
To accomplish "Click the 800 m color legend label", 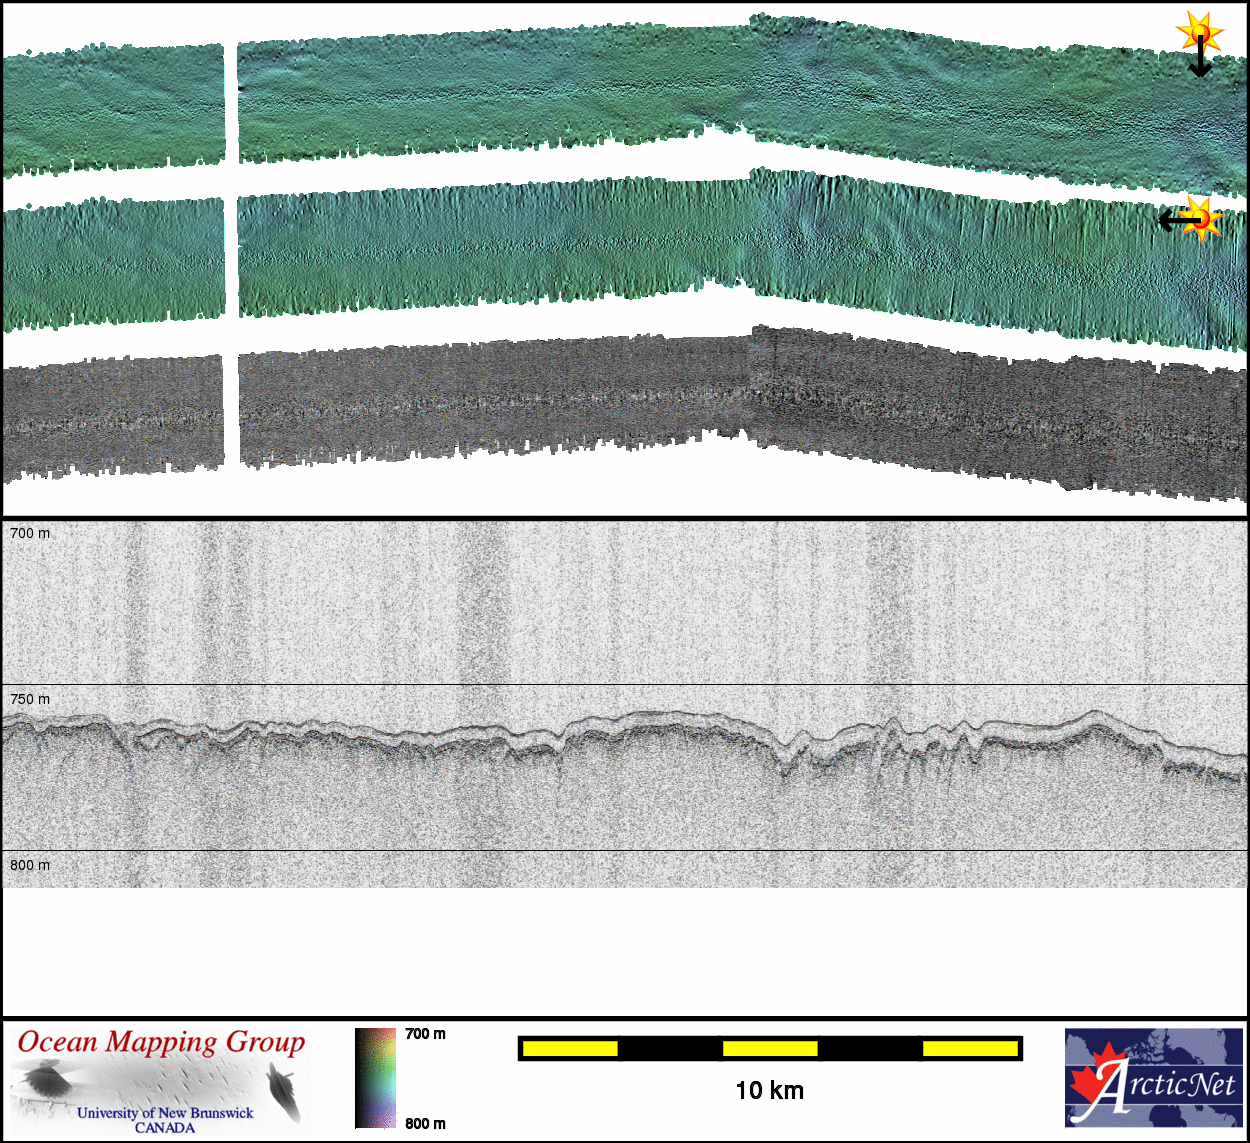I will [x=425, y=1123].
